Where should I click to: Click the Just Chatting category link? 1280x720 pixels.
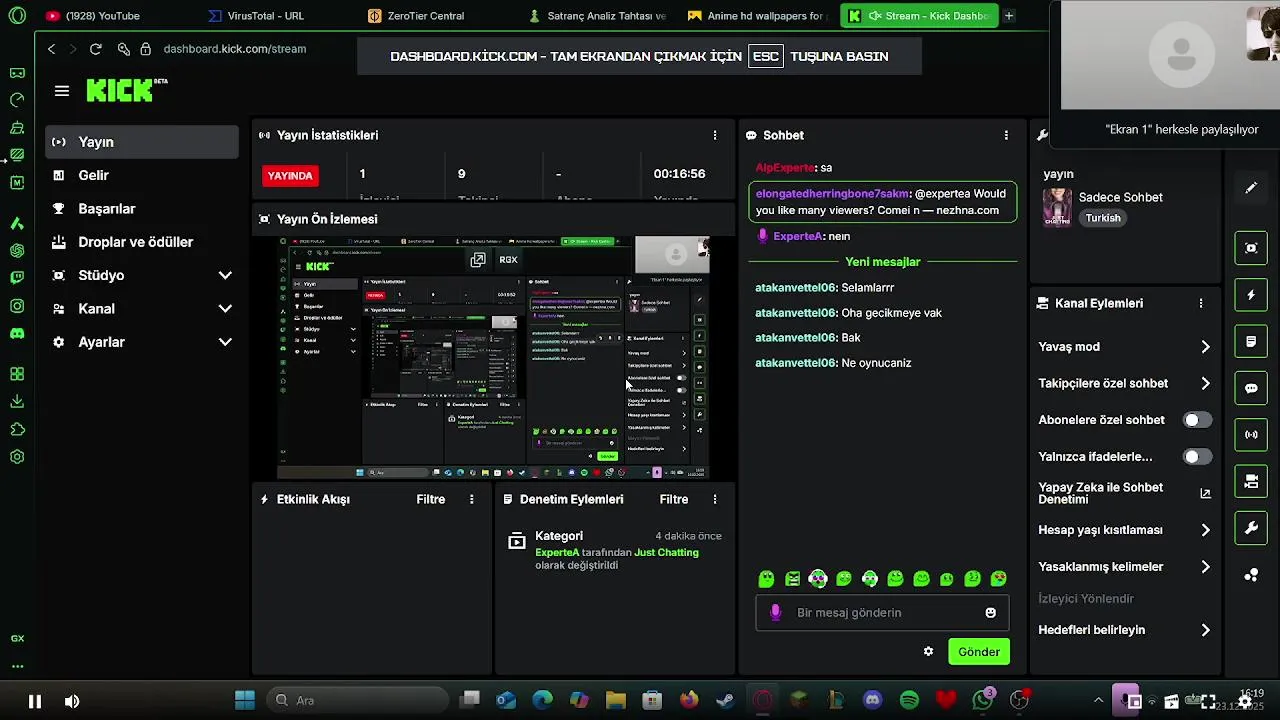point(667,553)
